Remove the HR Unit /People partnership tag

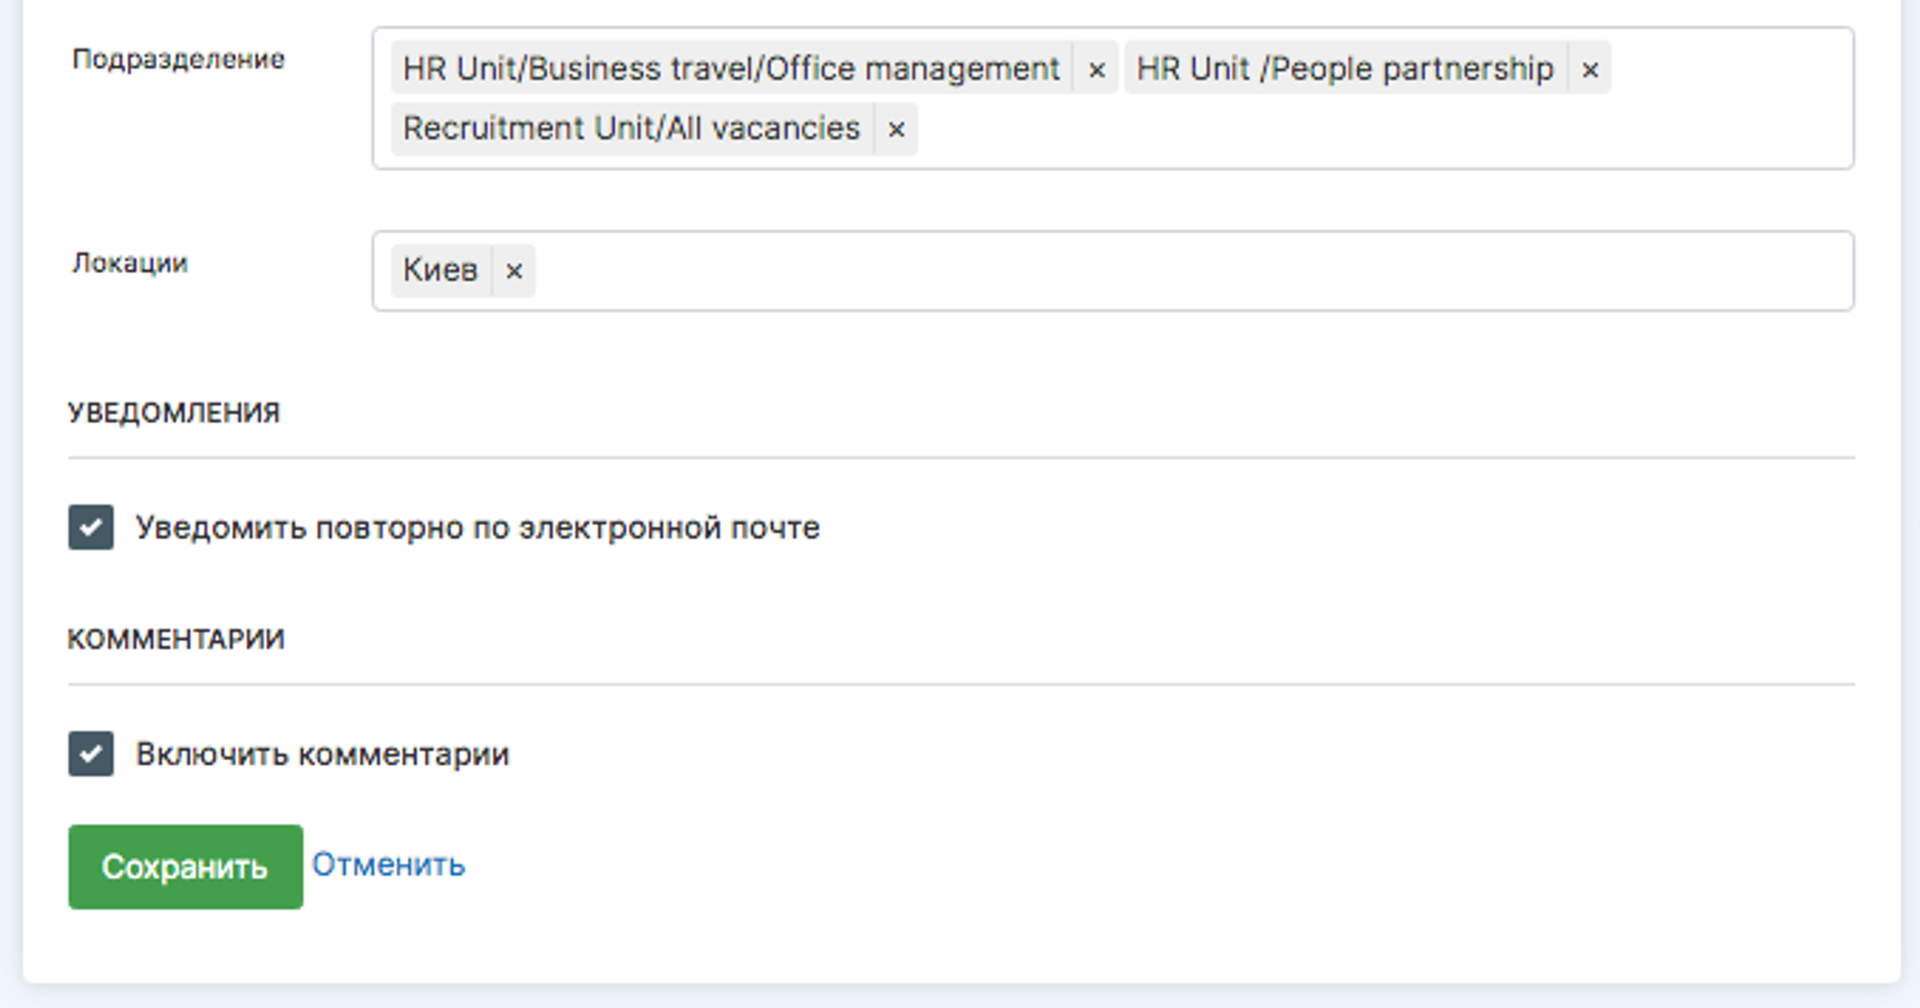click(x=1590, y=69)
